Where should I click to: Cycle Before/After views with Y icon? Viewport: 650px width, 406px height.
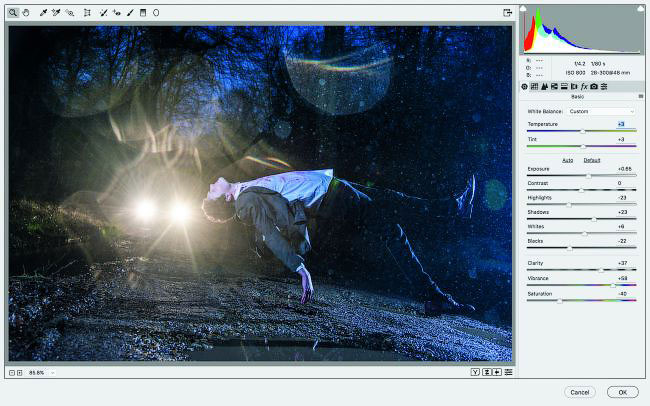pos(475,372)
